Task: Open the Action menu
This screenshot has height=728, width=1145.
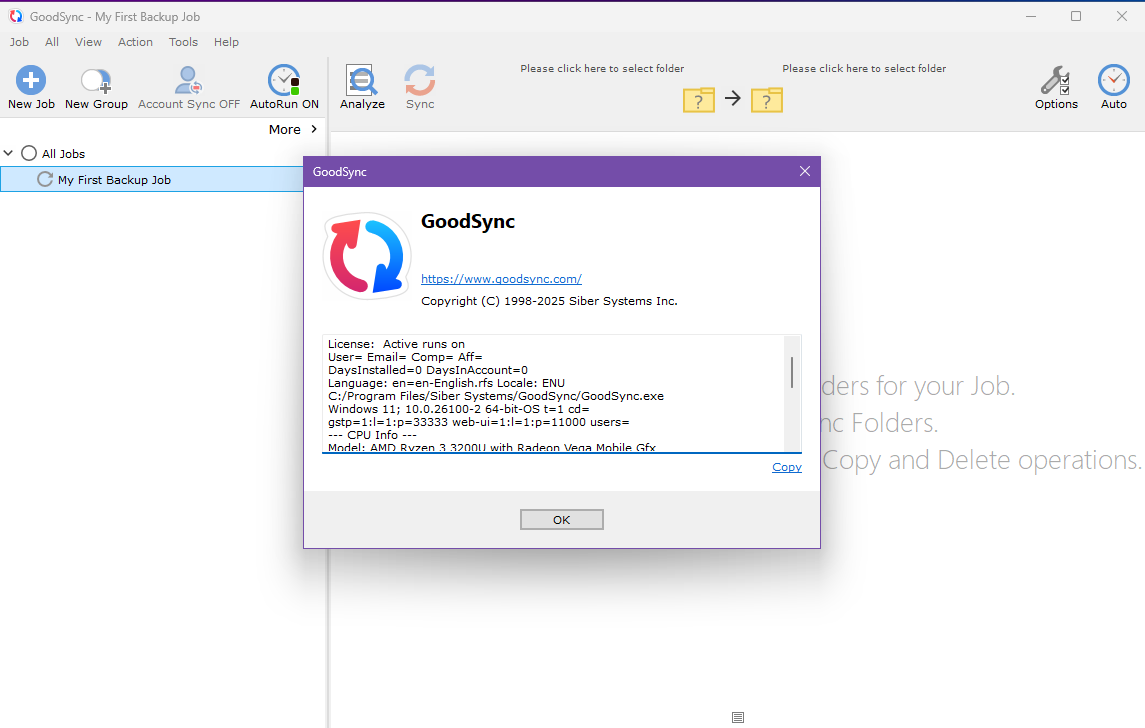Action: click(x=135, y=42)
